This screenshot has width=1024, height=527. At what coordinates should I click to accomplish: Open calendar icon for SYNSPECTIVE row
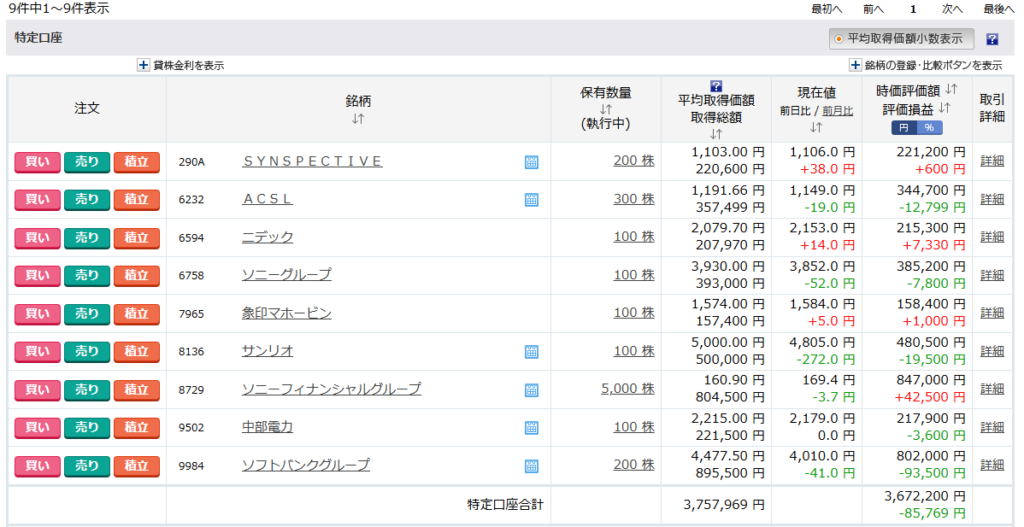(531, 162)
